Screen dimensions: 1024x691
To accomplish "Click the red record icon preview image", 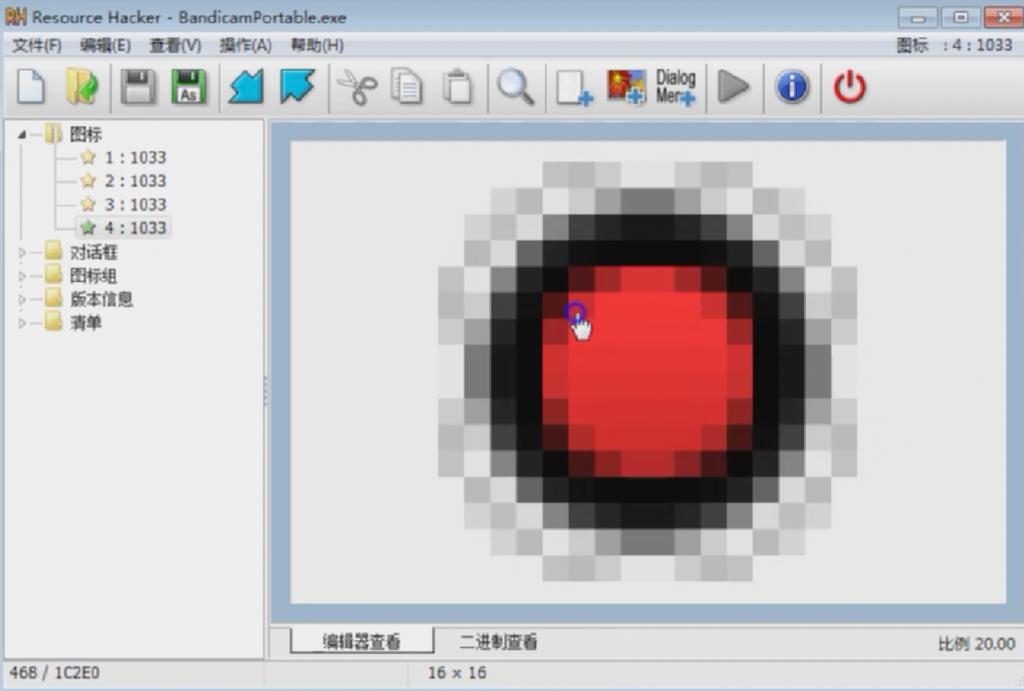I will click(648, 371).
